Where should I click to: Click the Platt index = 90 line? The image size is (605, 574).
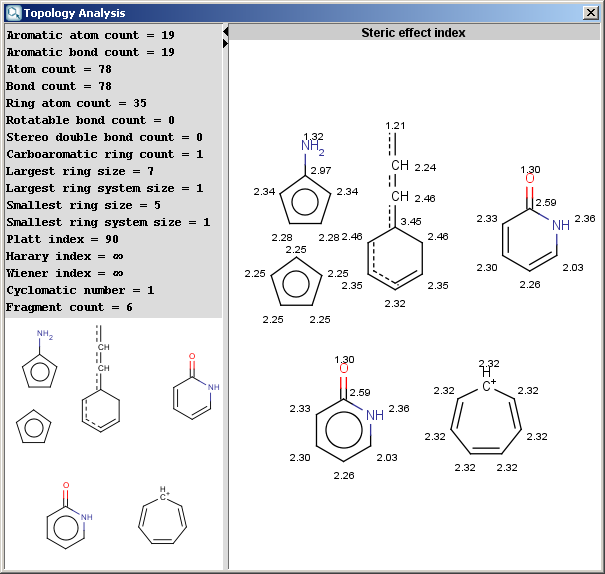coord(62,239)
